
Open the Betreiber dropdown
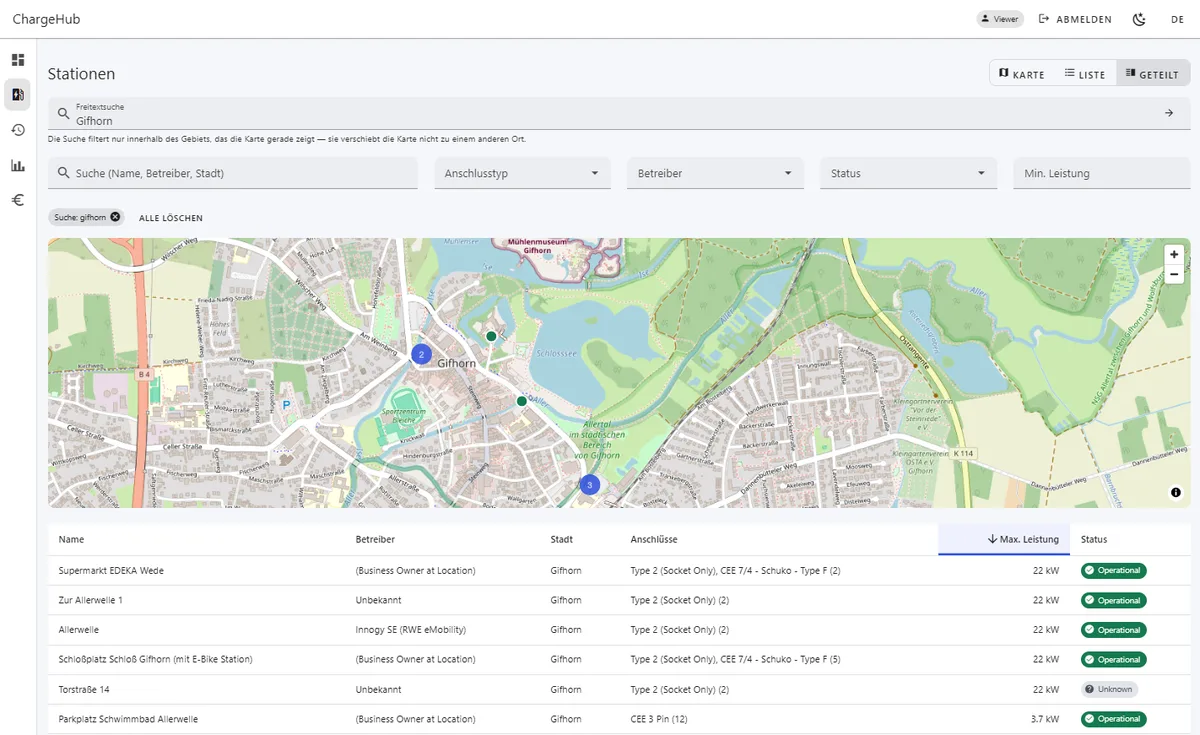[715, 173]
